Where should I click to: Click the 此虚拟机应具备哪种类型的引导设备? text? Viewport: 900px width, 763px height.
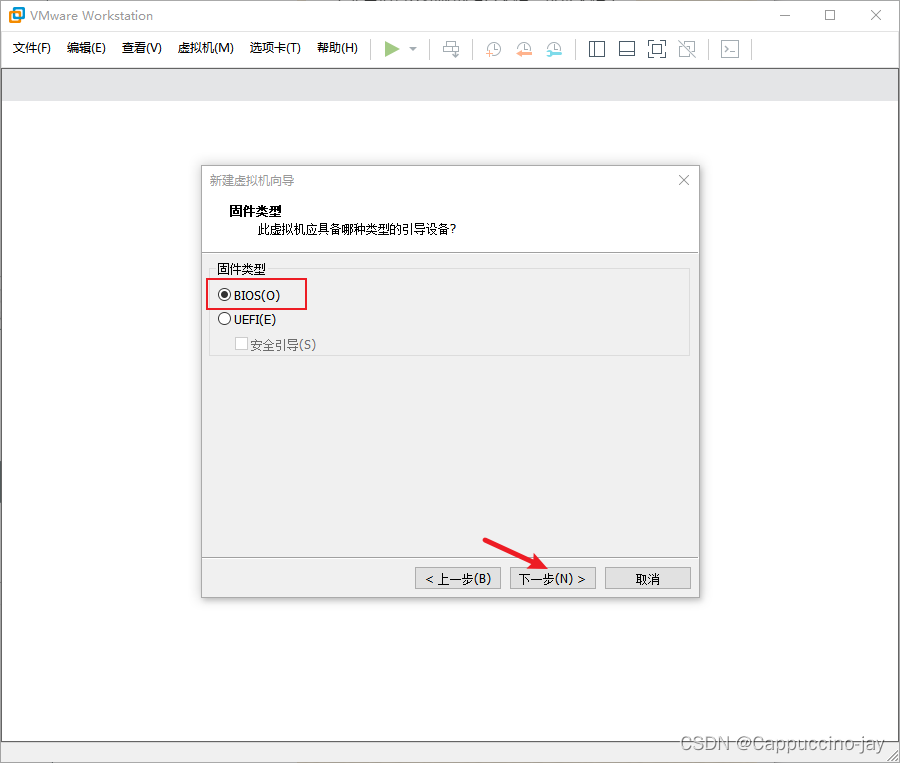(357, 230)
